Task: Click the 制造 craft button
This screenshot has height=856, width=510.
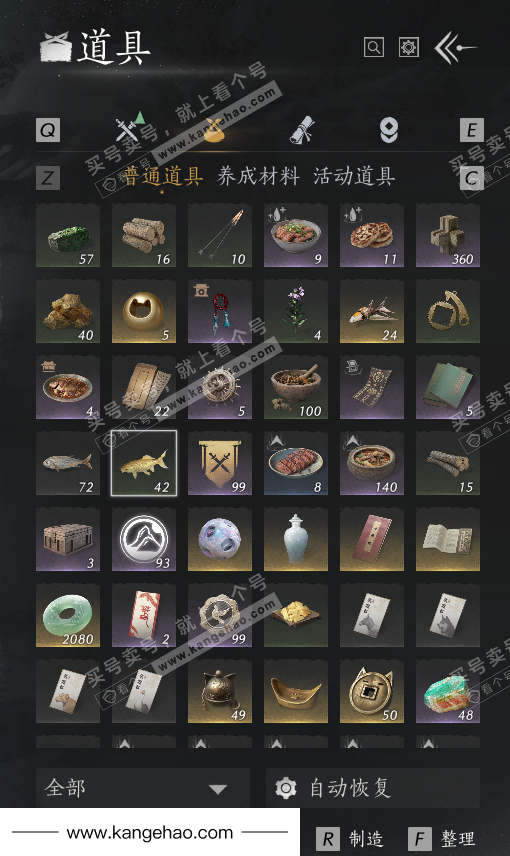Action: [x=350, y=839]
